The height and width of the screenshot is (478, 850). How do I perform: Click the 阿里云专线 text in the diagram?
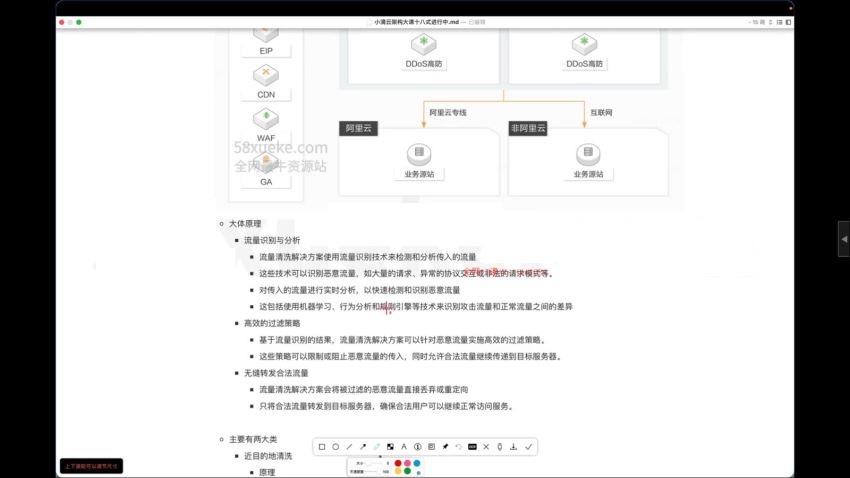448,113
